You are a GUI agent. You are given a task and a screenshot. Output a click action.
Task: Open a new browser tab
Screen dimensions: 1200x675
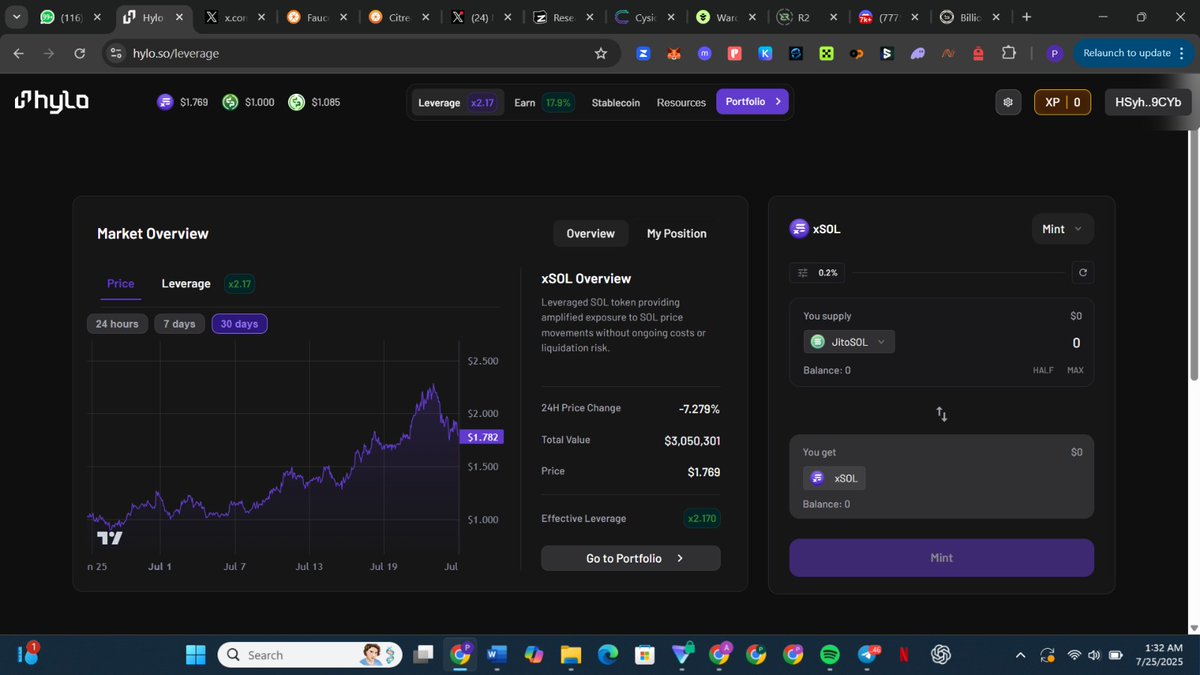coord(1026,17)
